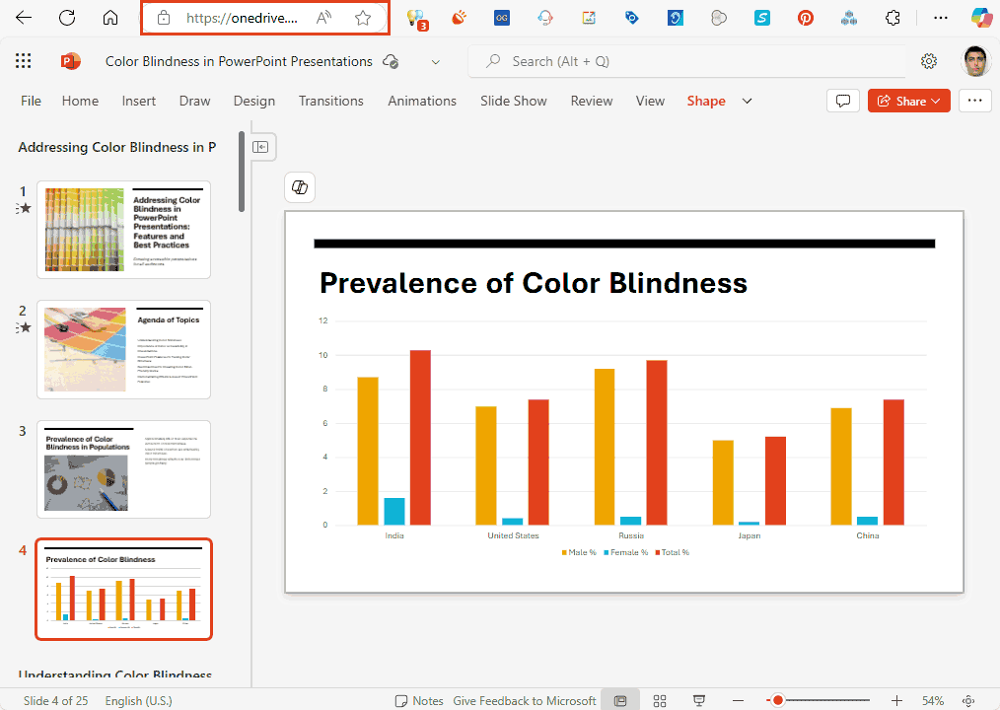Image resolution: width=1000 pixels, height=710 pixels.
Task: Open the Microsoft 365 app launcher waffle
Action: coord(23,61)
